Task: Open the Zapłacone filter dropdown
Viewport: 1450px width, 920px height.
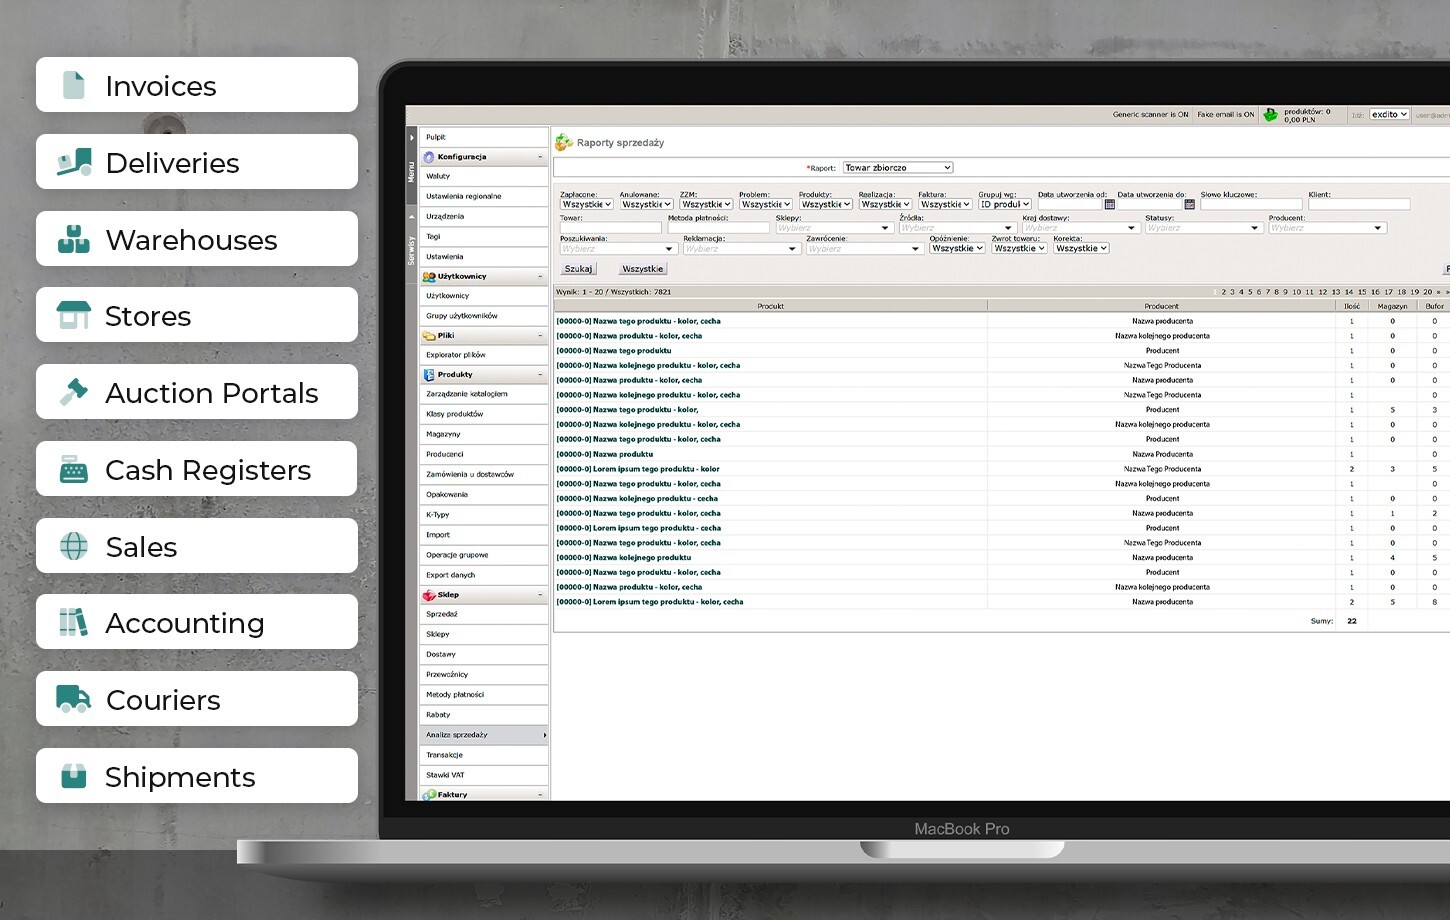Action: point(586,204)
